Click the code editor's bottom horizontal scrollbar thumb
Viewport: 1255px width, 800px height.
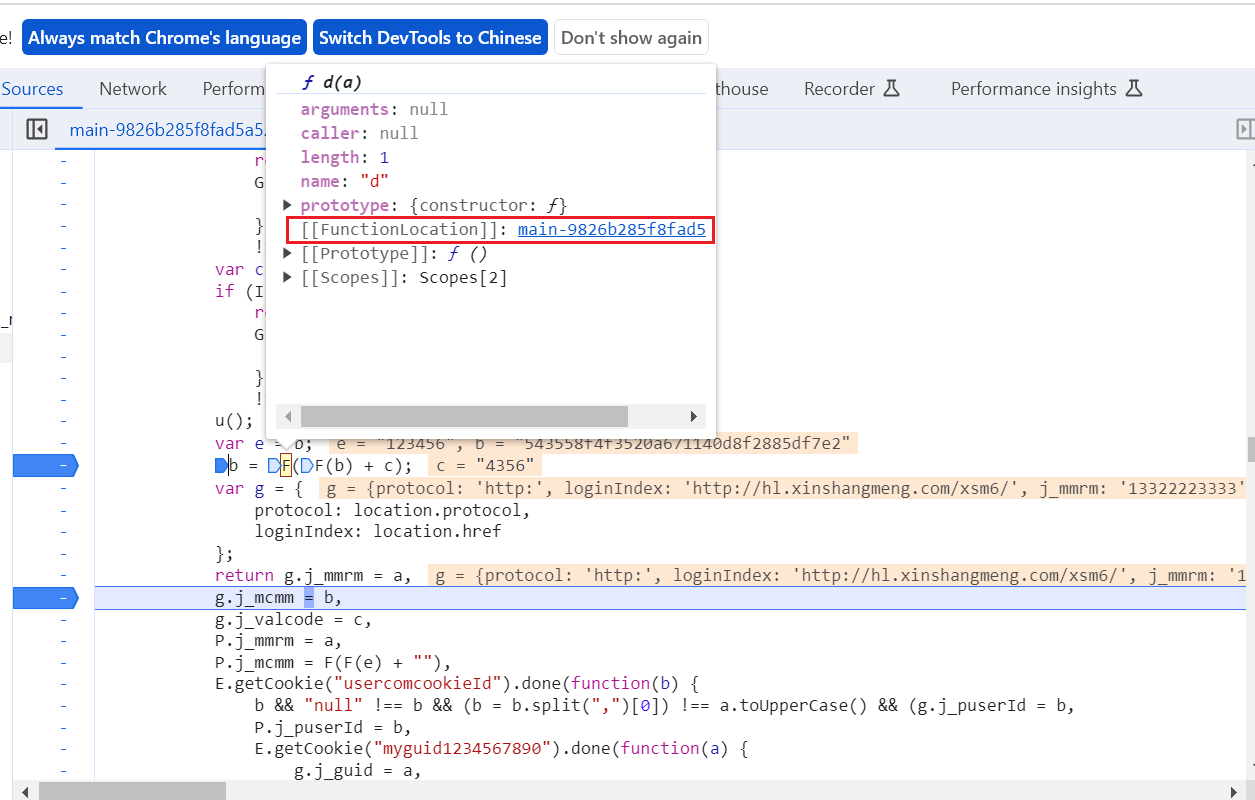[132, 791]
